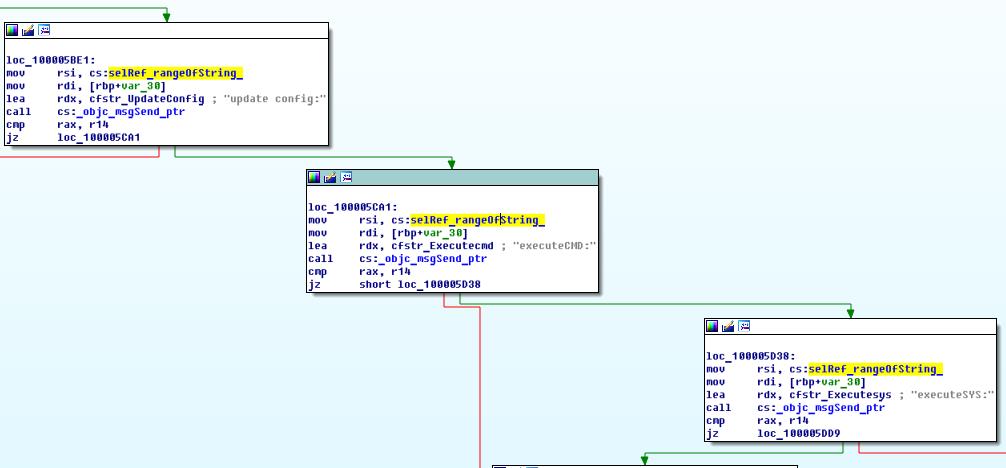Click the "executeCMD:" comment
Image resolution: width=1006 pixels, height=468 pixels.
[x=555, y=246]
